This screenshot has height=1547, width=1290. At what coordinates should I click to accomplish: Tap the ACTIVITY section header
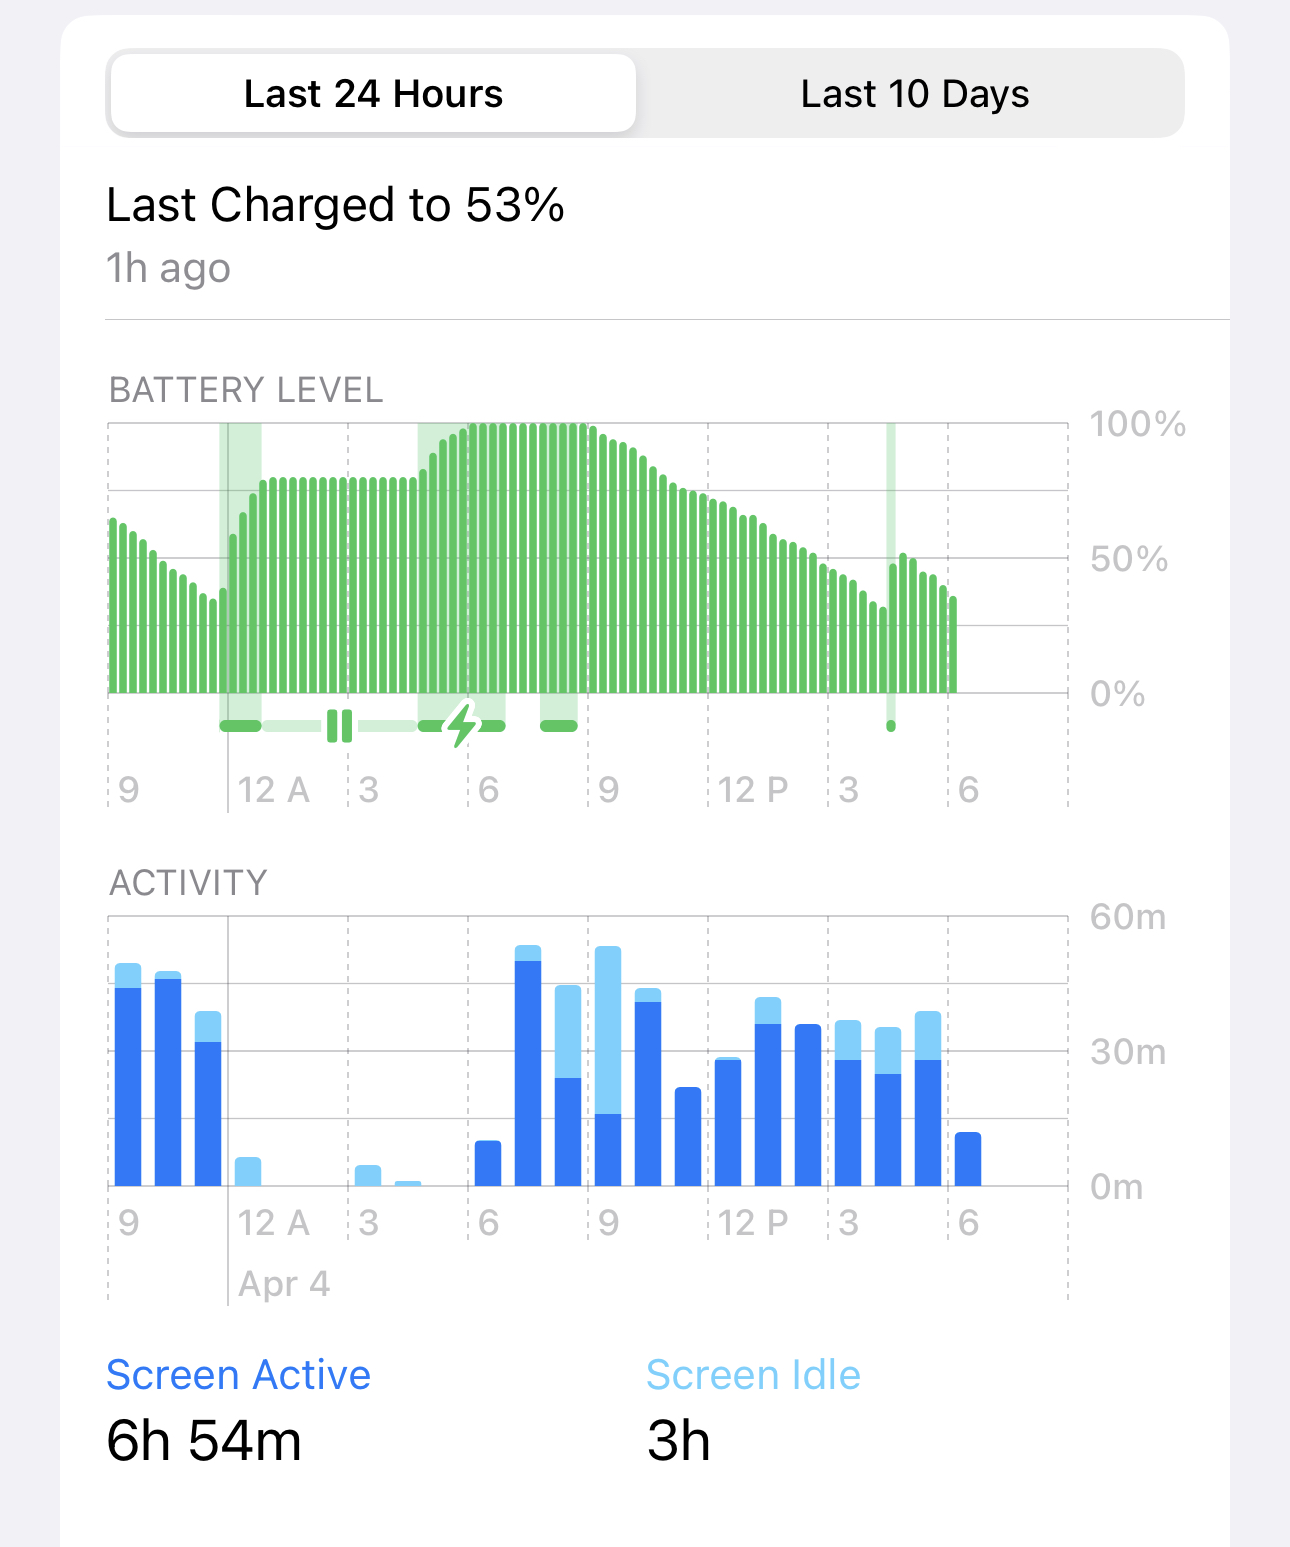188,883
